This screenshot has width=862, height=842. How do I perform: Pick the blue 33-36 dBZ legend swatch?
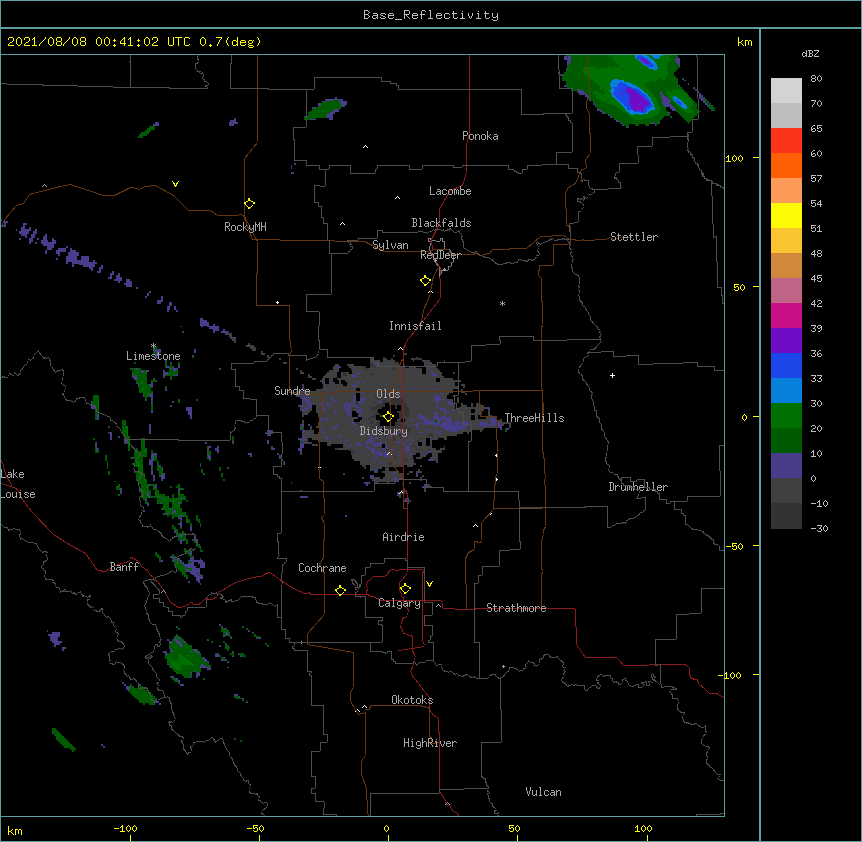[x=786, y=365]
